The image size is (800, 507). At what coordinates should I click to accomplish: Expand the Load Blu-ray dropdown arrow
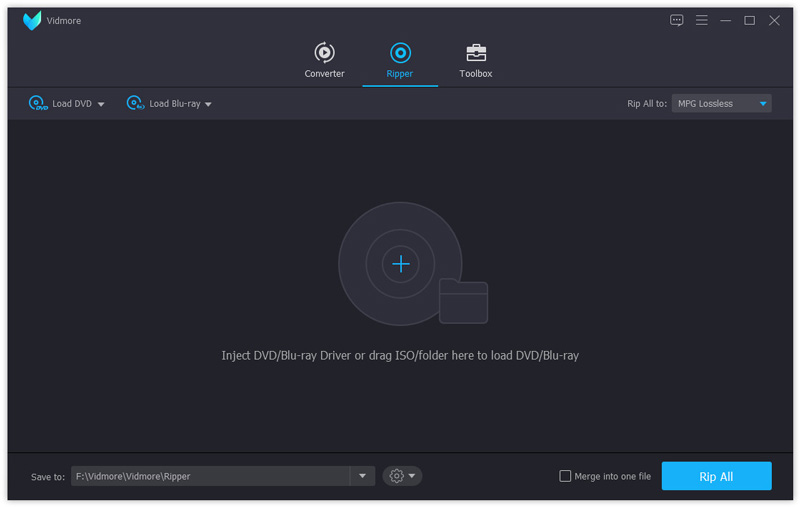(208, 104)
